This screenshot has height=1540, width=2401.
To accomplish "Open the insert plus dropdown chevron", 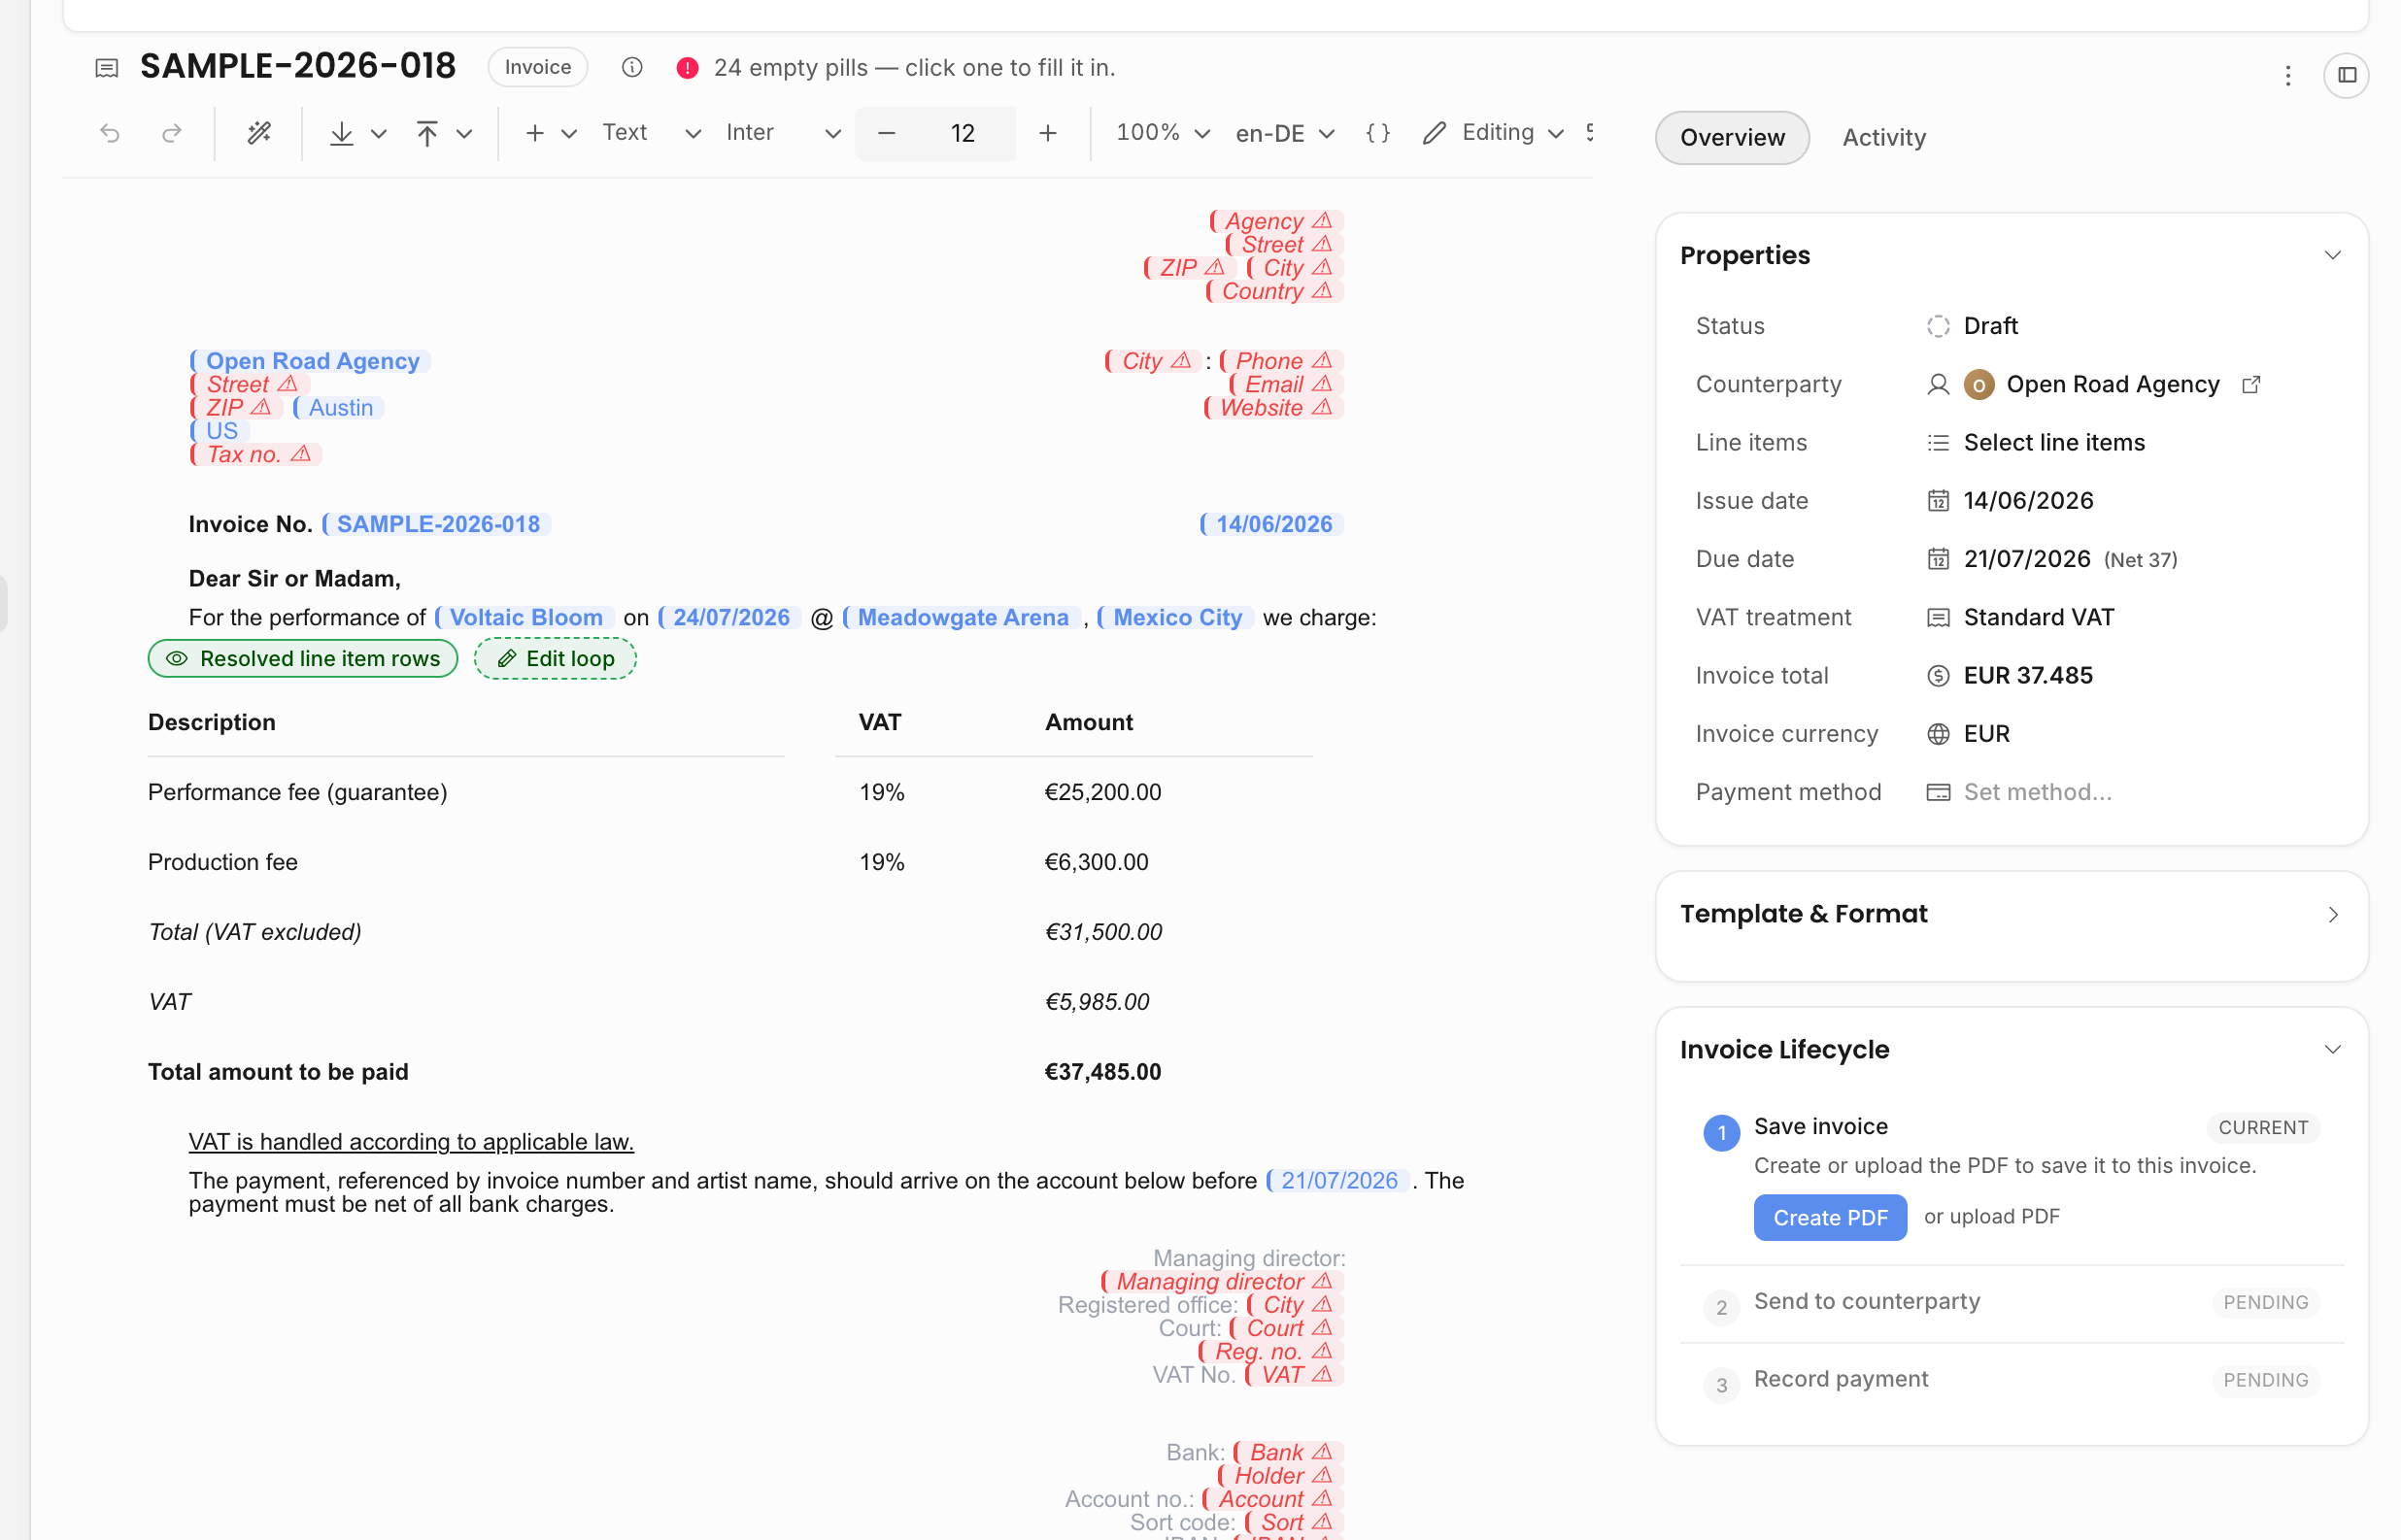I will coord(569,134).
